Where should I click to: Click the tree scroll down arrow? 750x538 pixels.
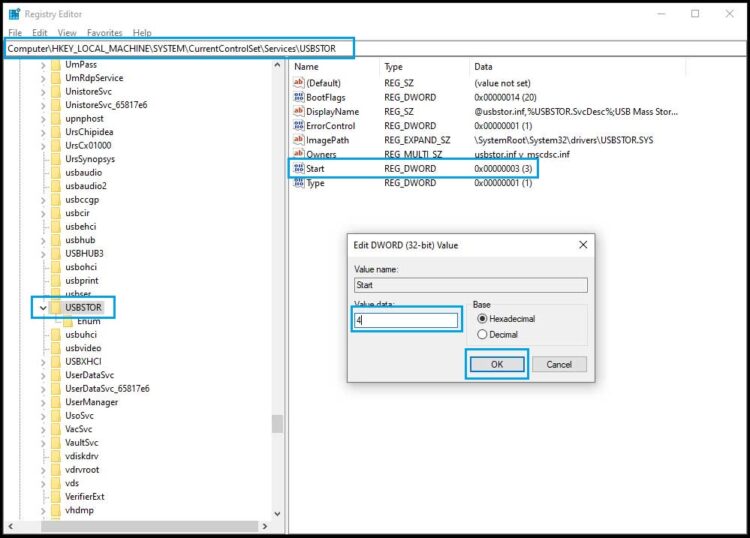coord(277,514)
